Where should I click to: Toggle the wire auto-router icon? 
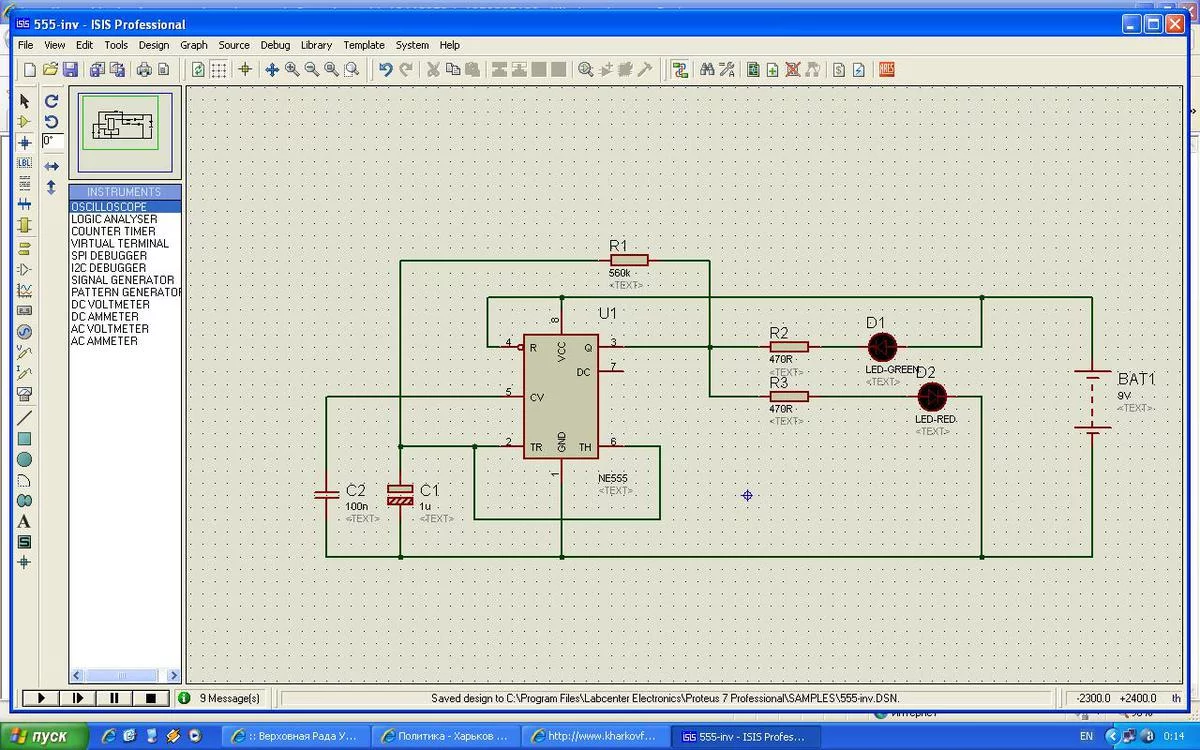(x=680, y=69)
